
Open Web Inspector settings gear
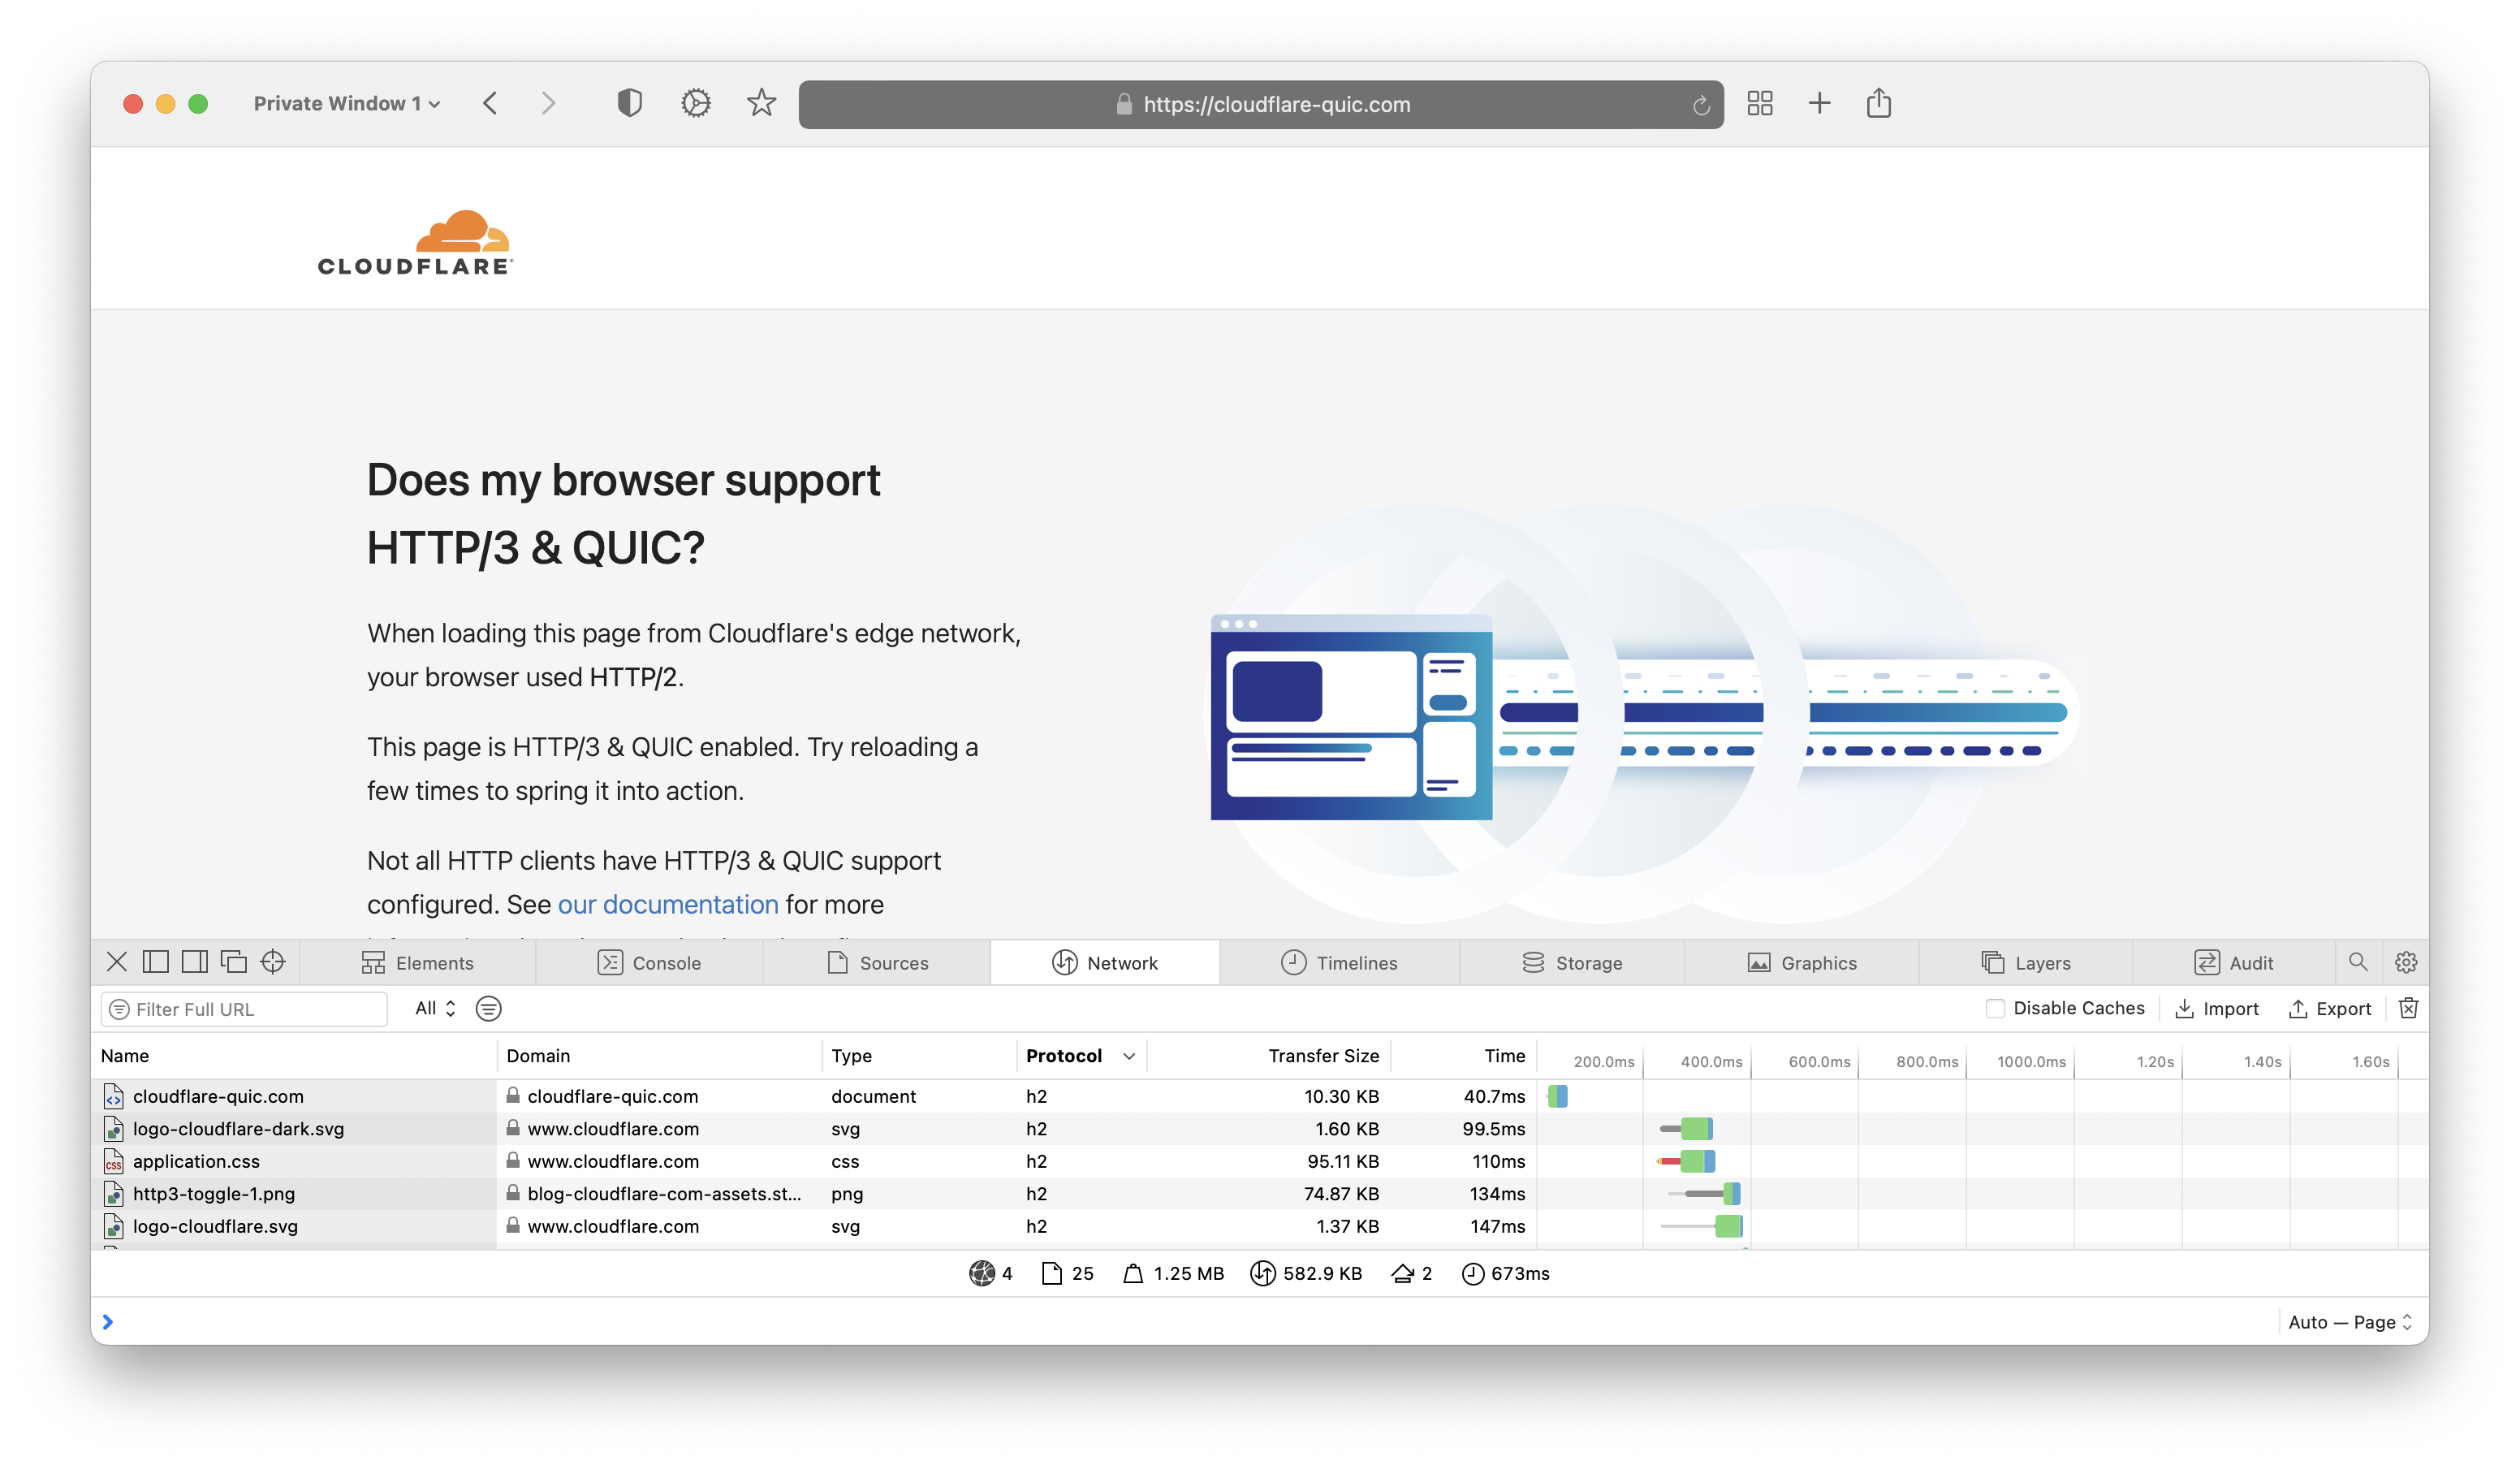2406,962
